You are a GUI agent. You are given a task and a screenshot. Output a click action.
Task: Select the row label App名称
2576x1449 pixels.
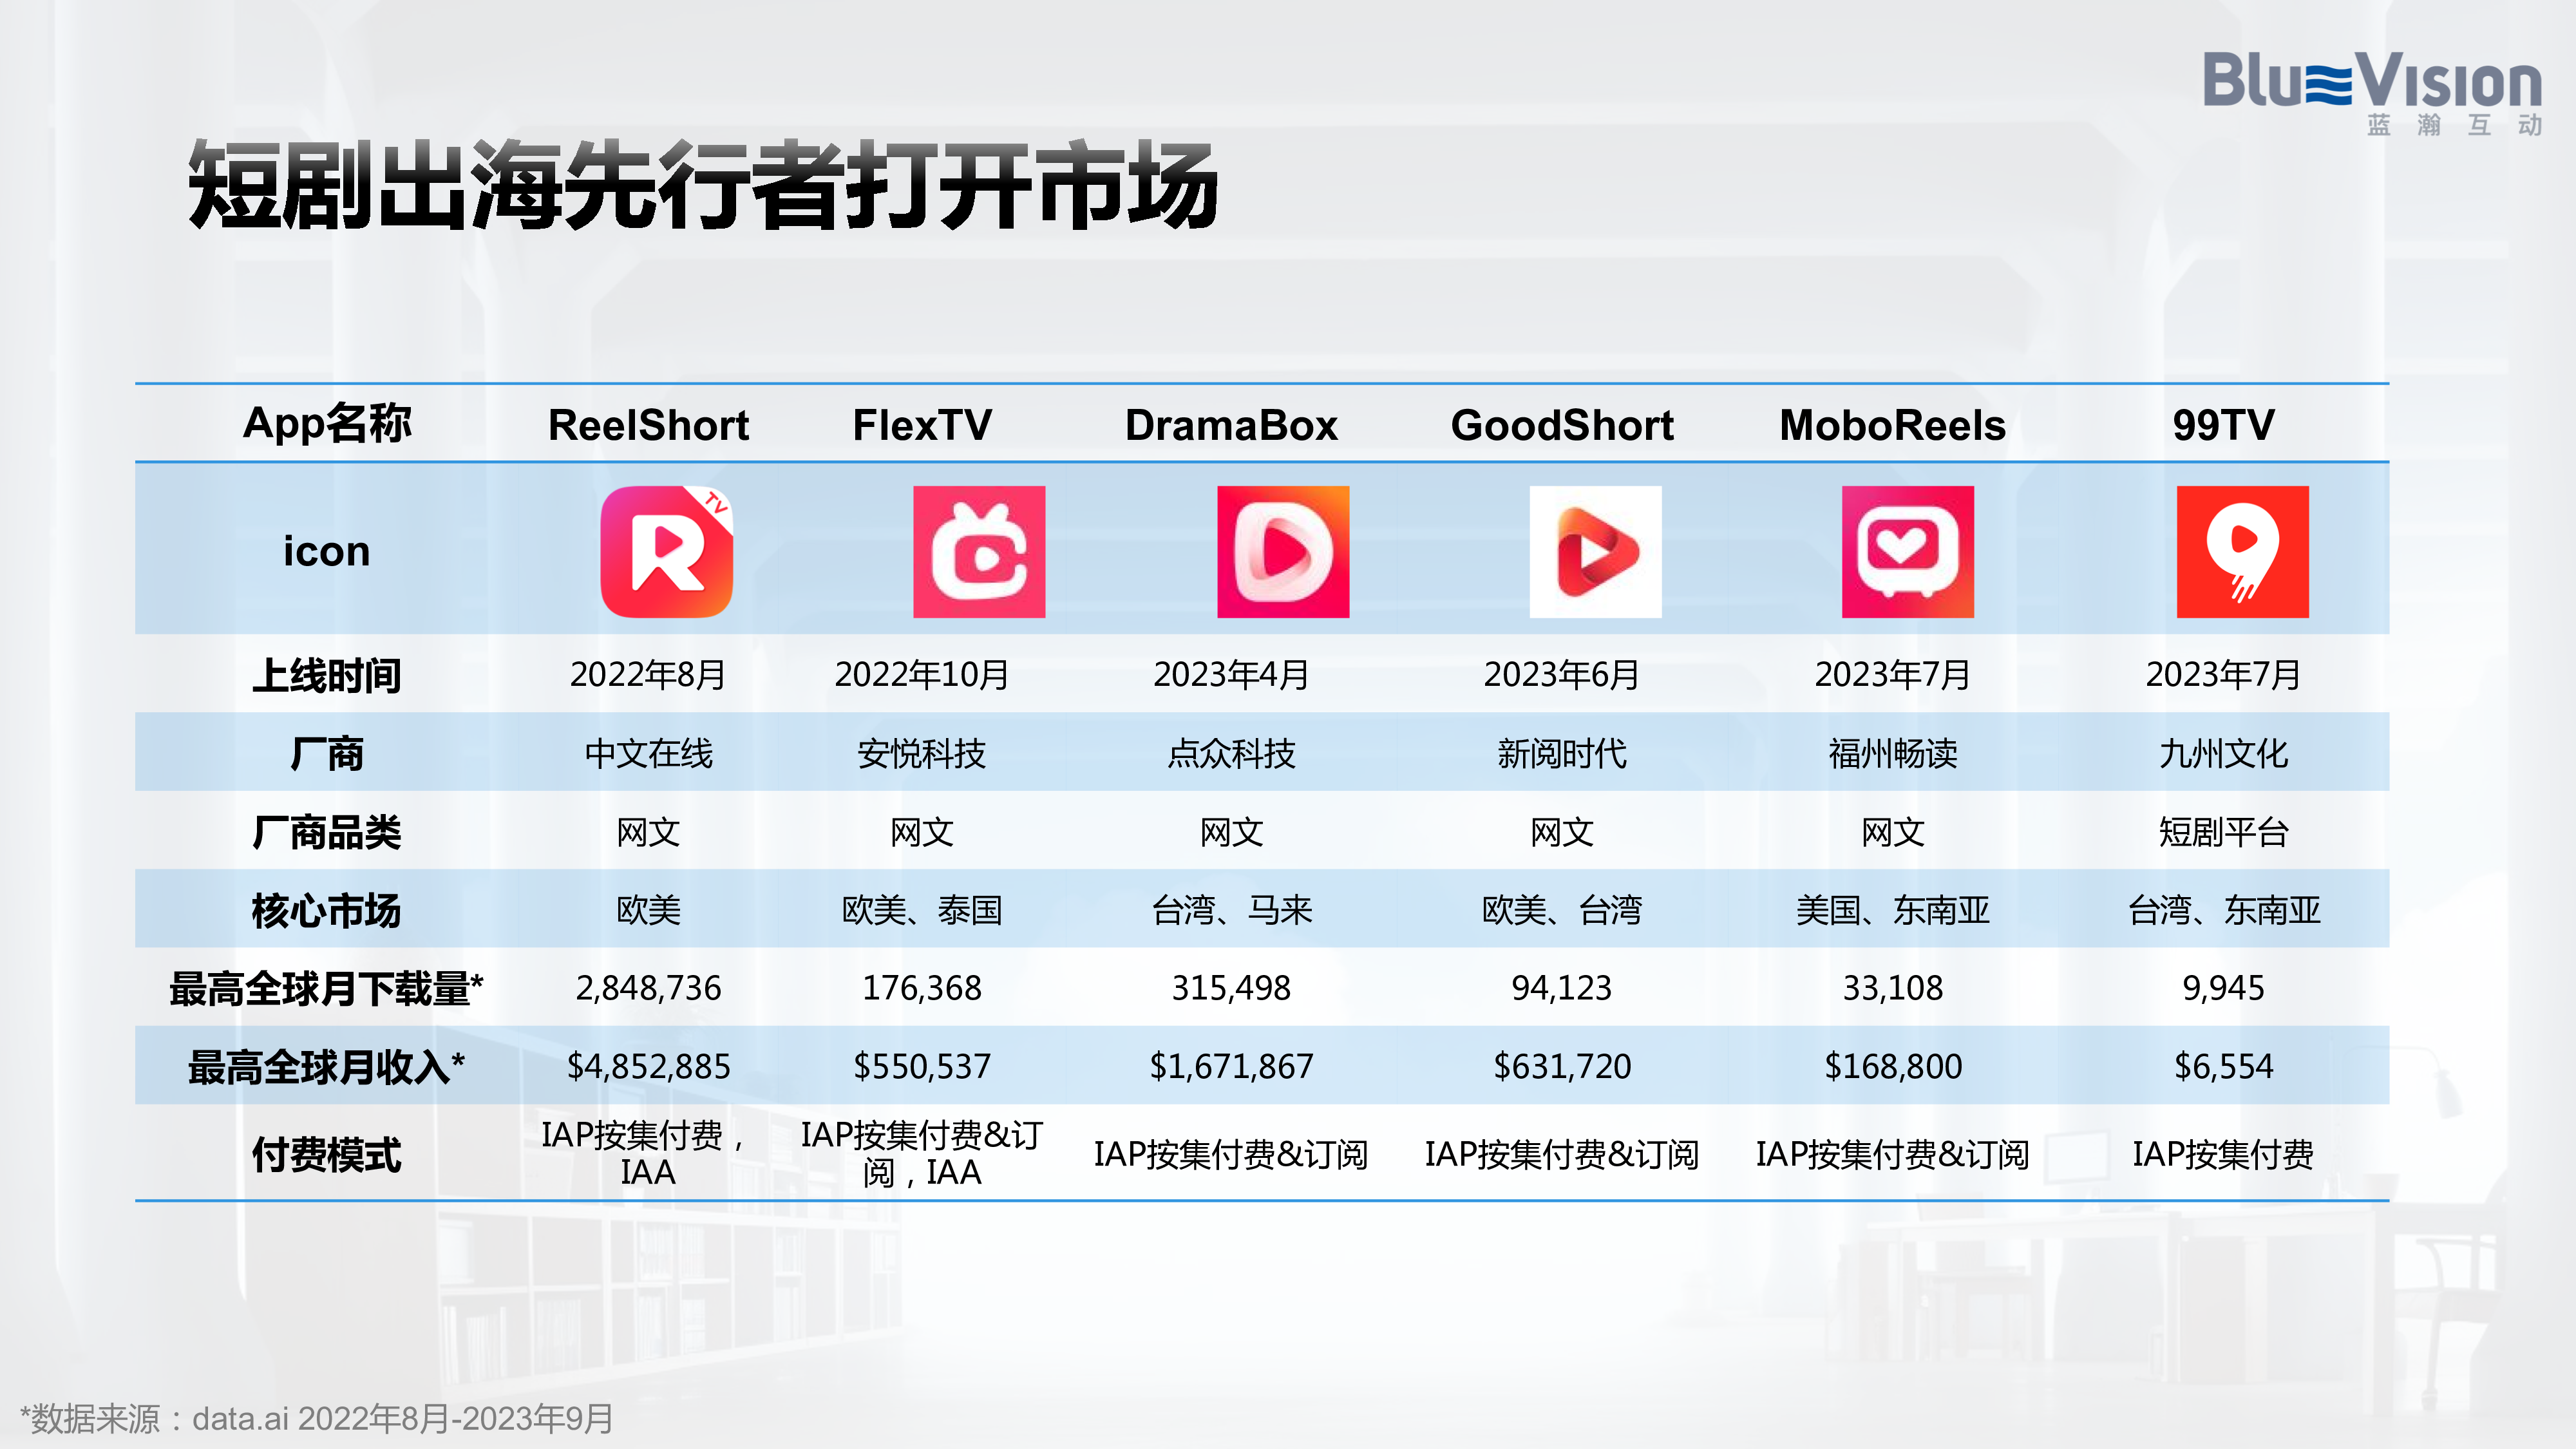[327, 424]
